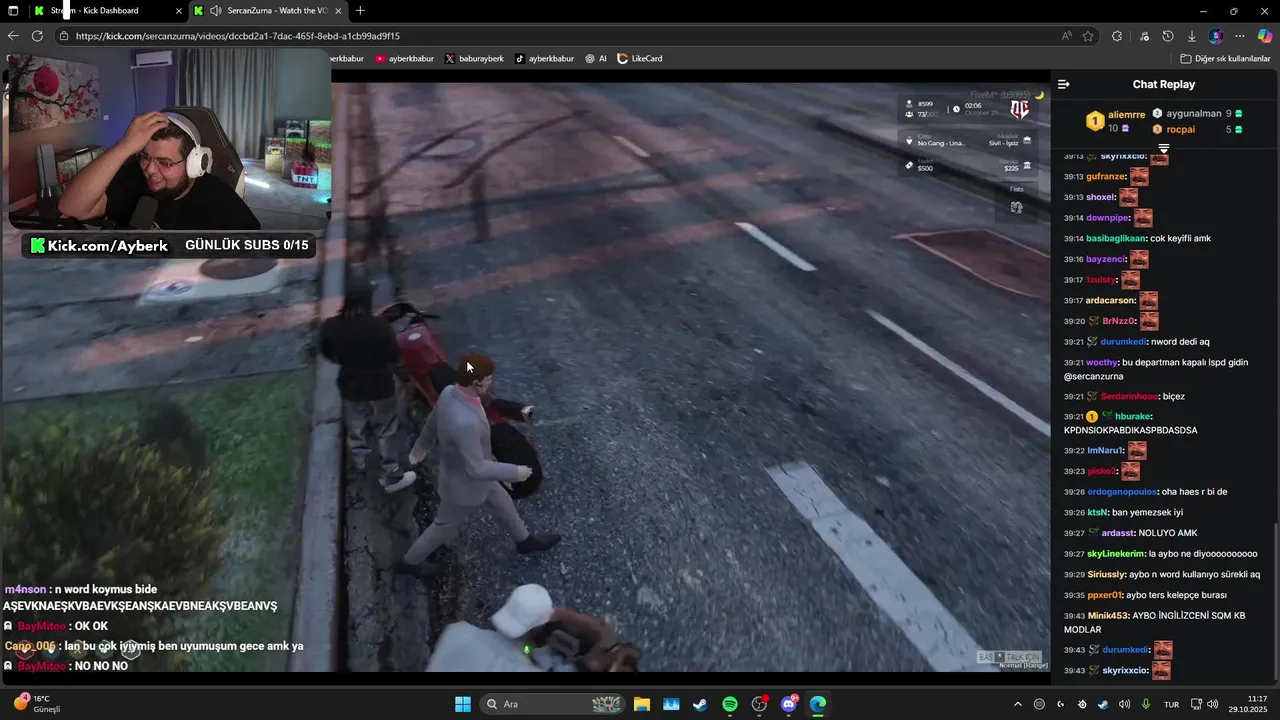Mute the SercanZurna tab audio icon

pos(215,11)
